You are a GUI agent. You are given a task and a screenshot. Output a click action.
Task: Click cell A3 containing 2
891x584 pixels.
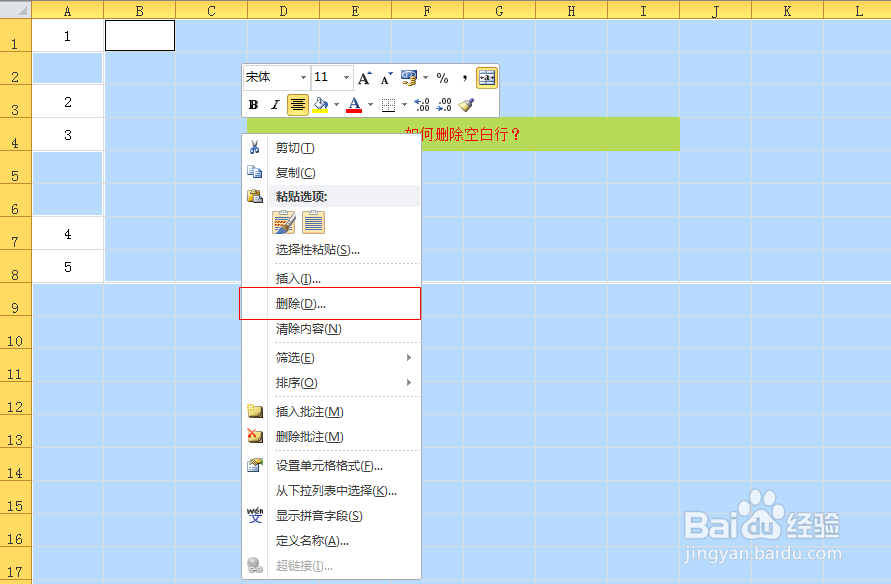tap(68, 102)
